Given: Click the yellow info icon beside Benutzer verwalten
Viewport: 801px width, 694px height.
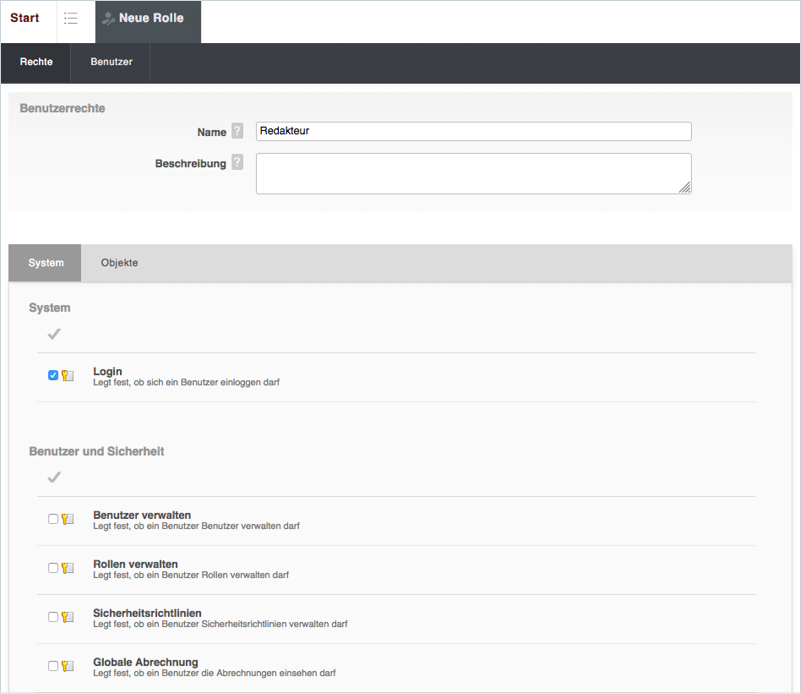Looking at the screenshot, I should 68,519.
